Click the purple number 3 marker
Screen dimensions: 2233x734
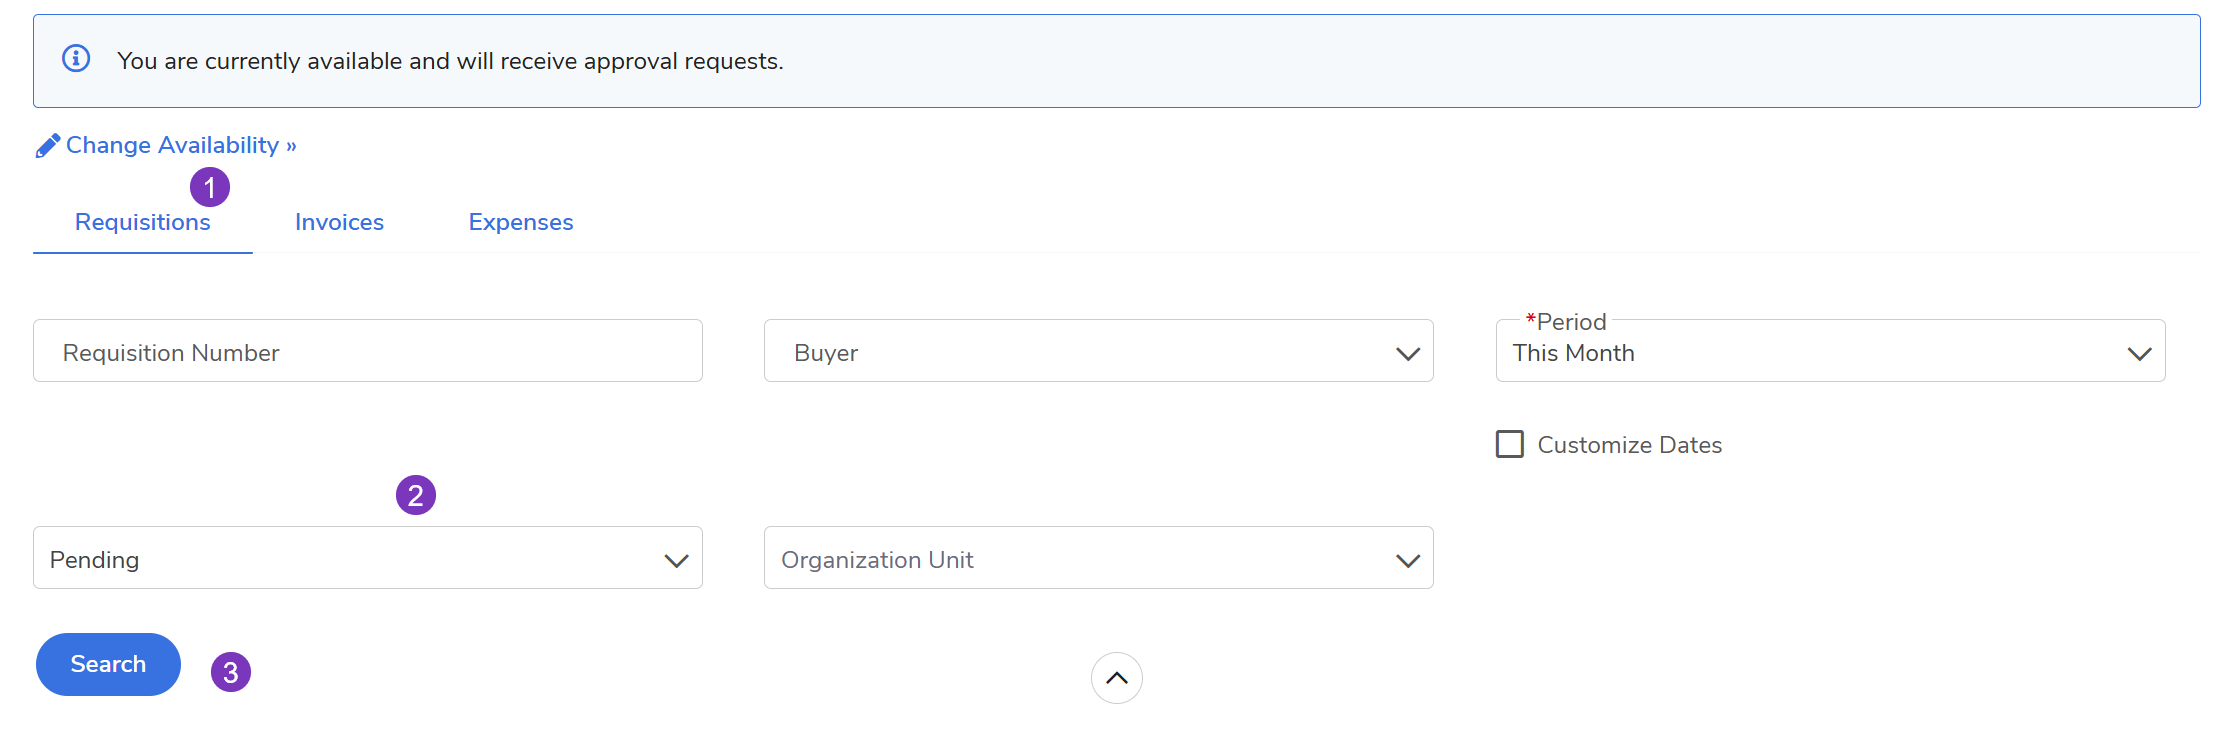[x=231, y=672]
